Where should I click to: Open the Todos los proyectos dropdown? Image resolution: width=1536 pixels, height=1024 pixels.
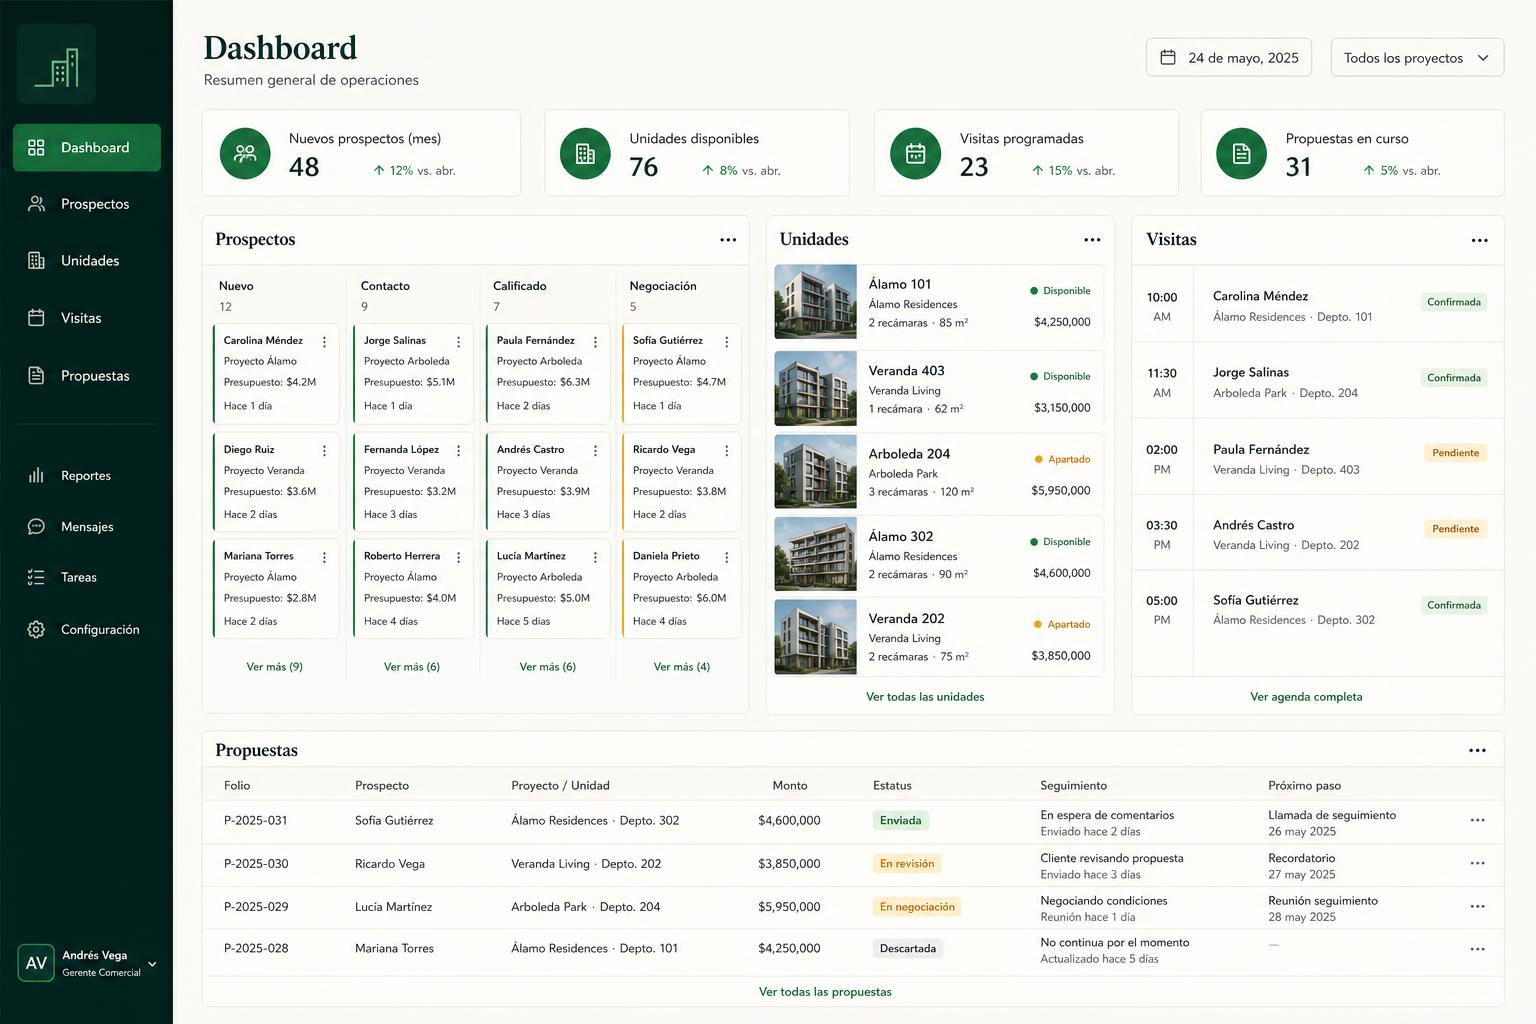(1417, 58)
